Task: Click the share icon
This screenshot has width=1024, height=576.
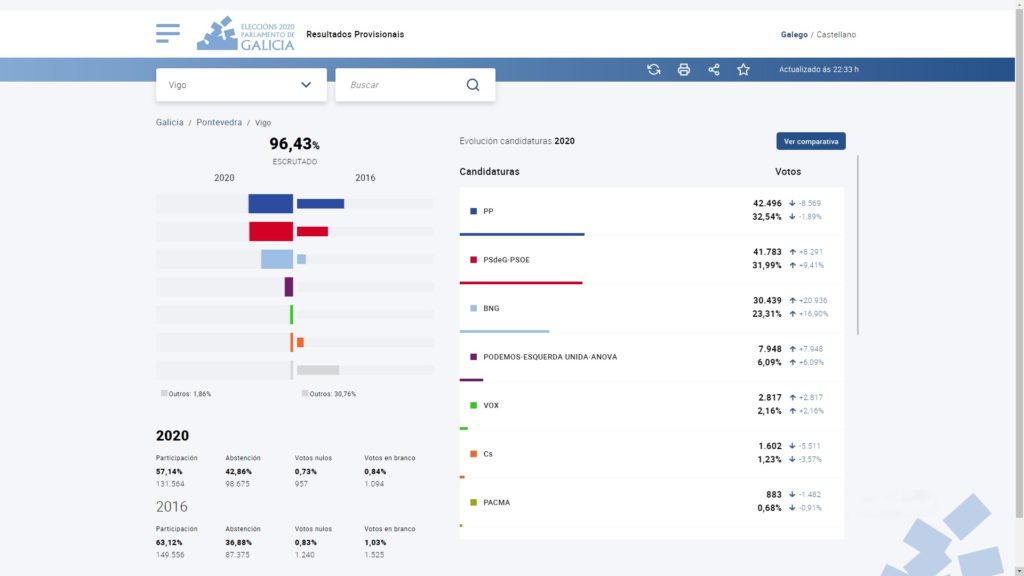Action: (x=714, y=70)
